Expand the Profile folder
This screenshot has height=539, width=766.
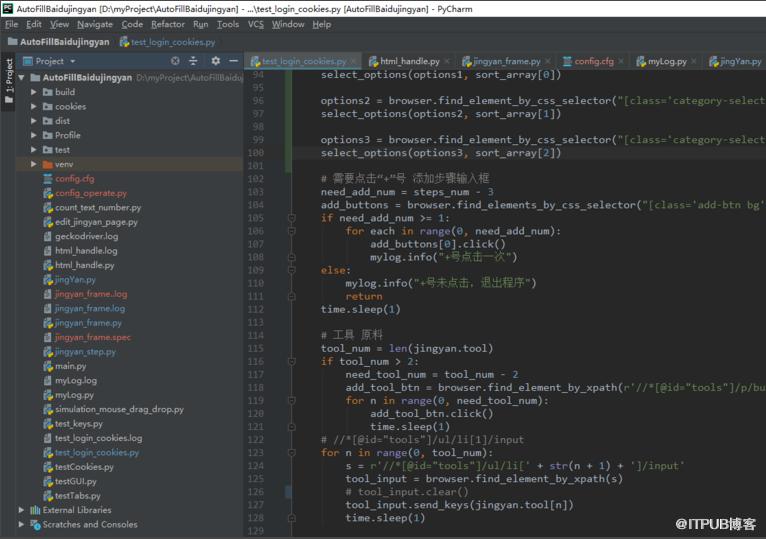click(34, 135)
